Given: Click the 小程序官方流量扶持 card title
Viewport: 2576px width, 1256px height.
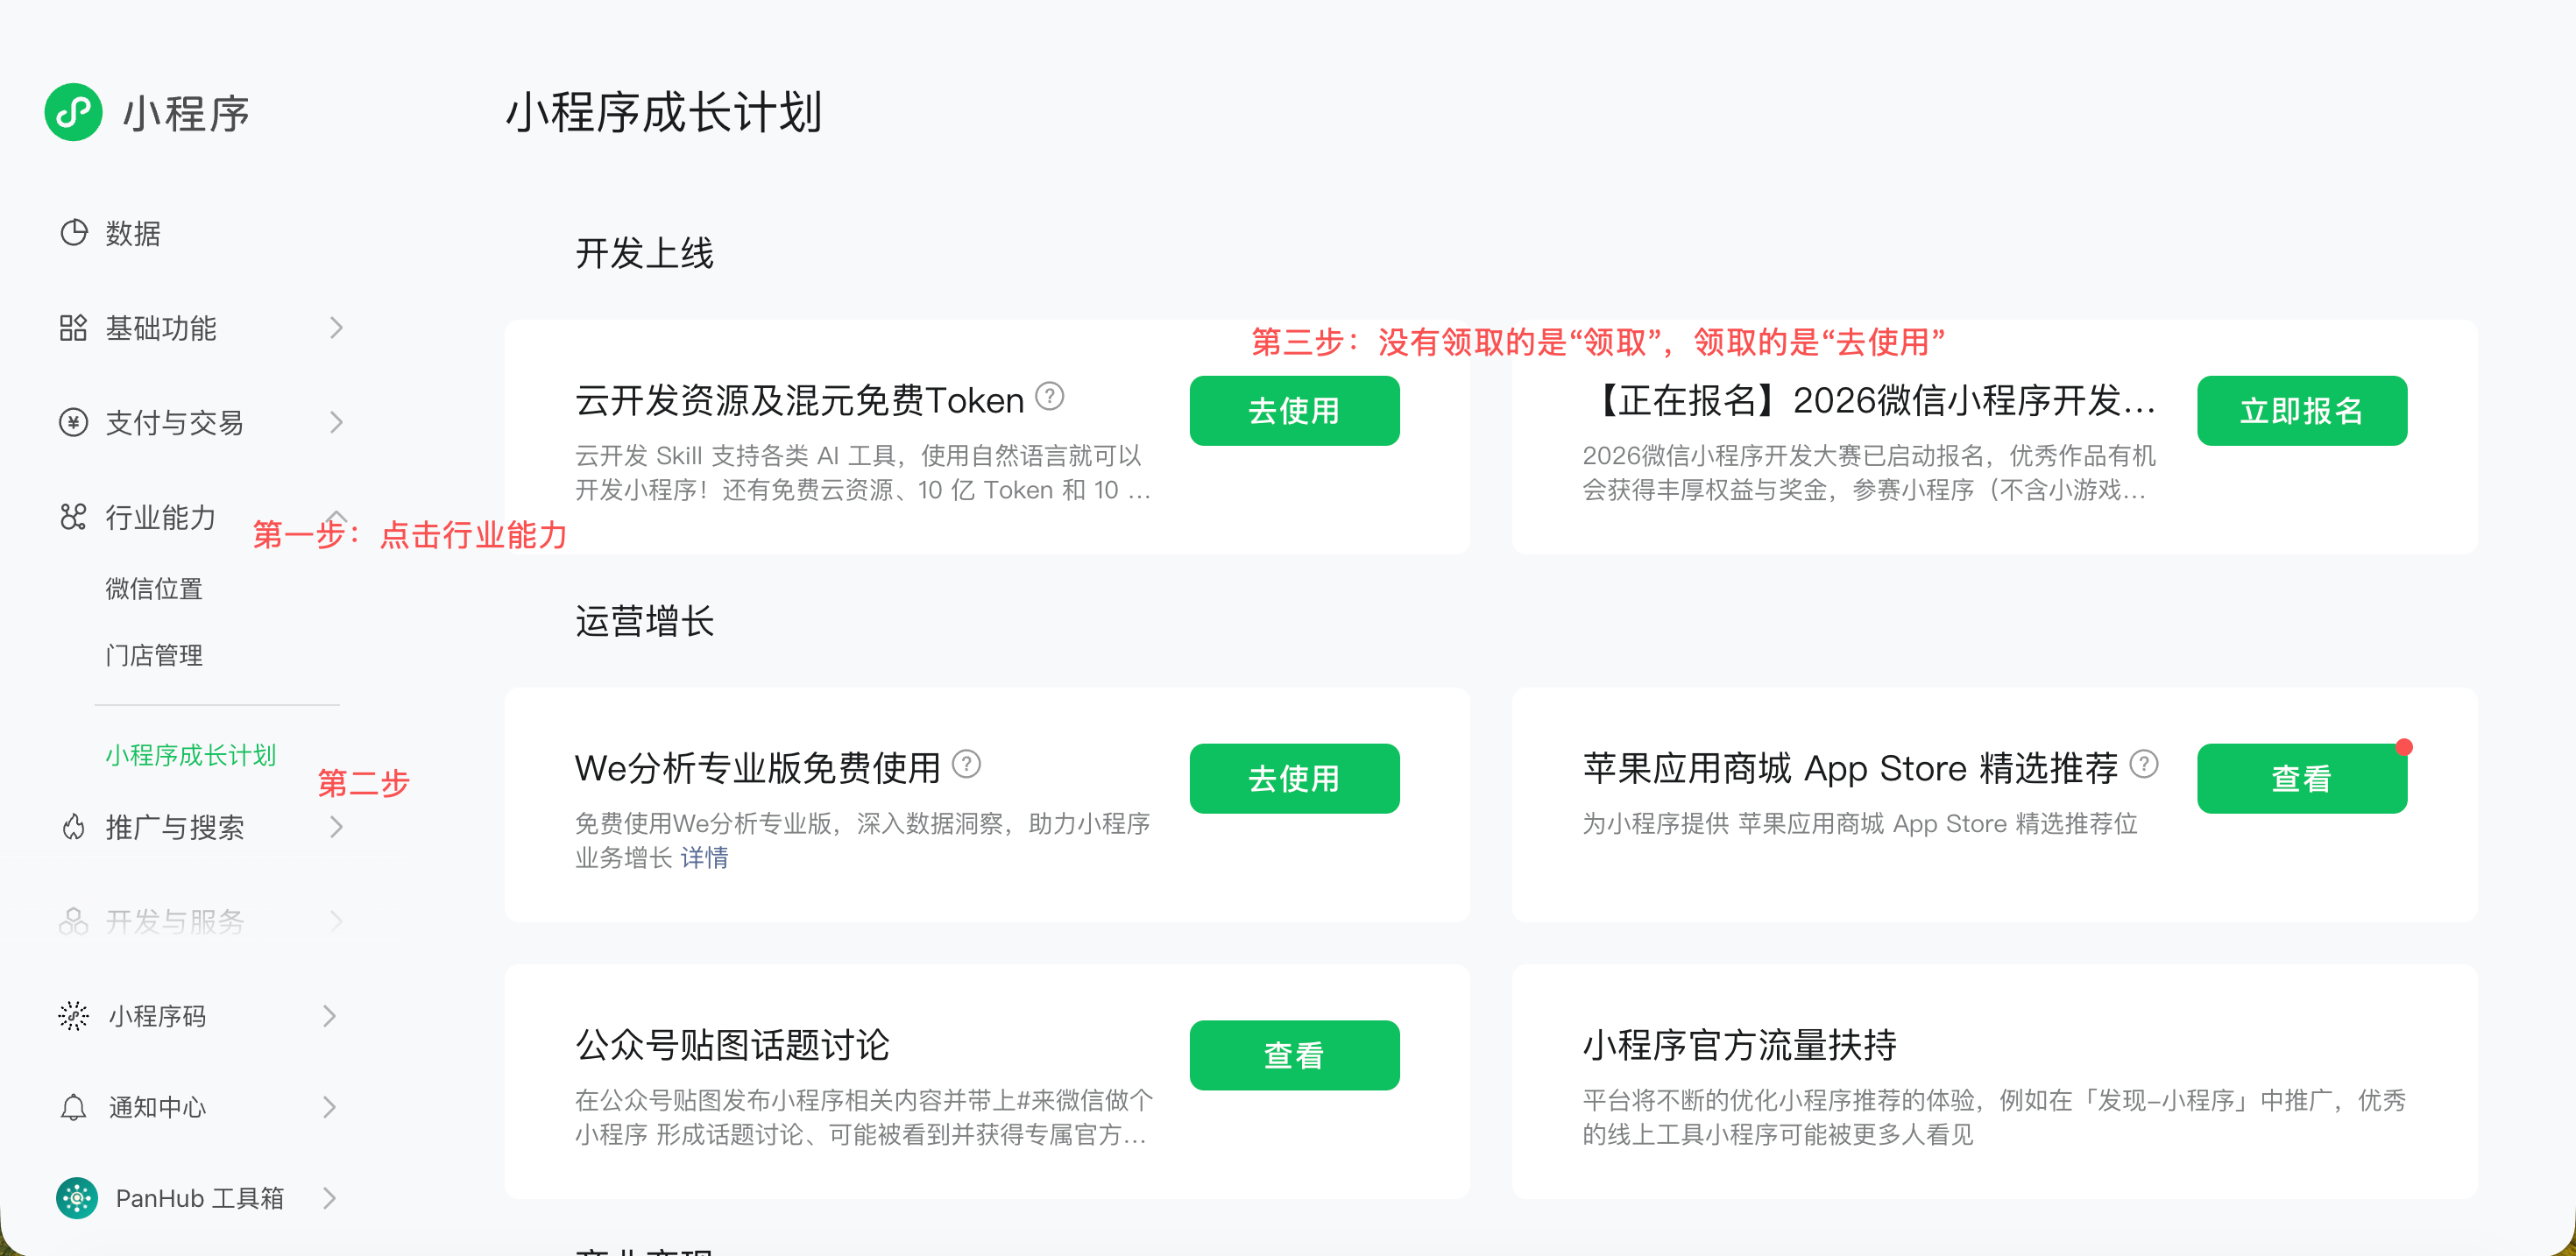Looking at the screenshot, I should pos(1739,1045).
